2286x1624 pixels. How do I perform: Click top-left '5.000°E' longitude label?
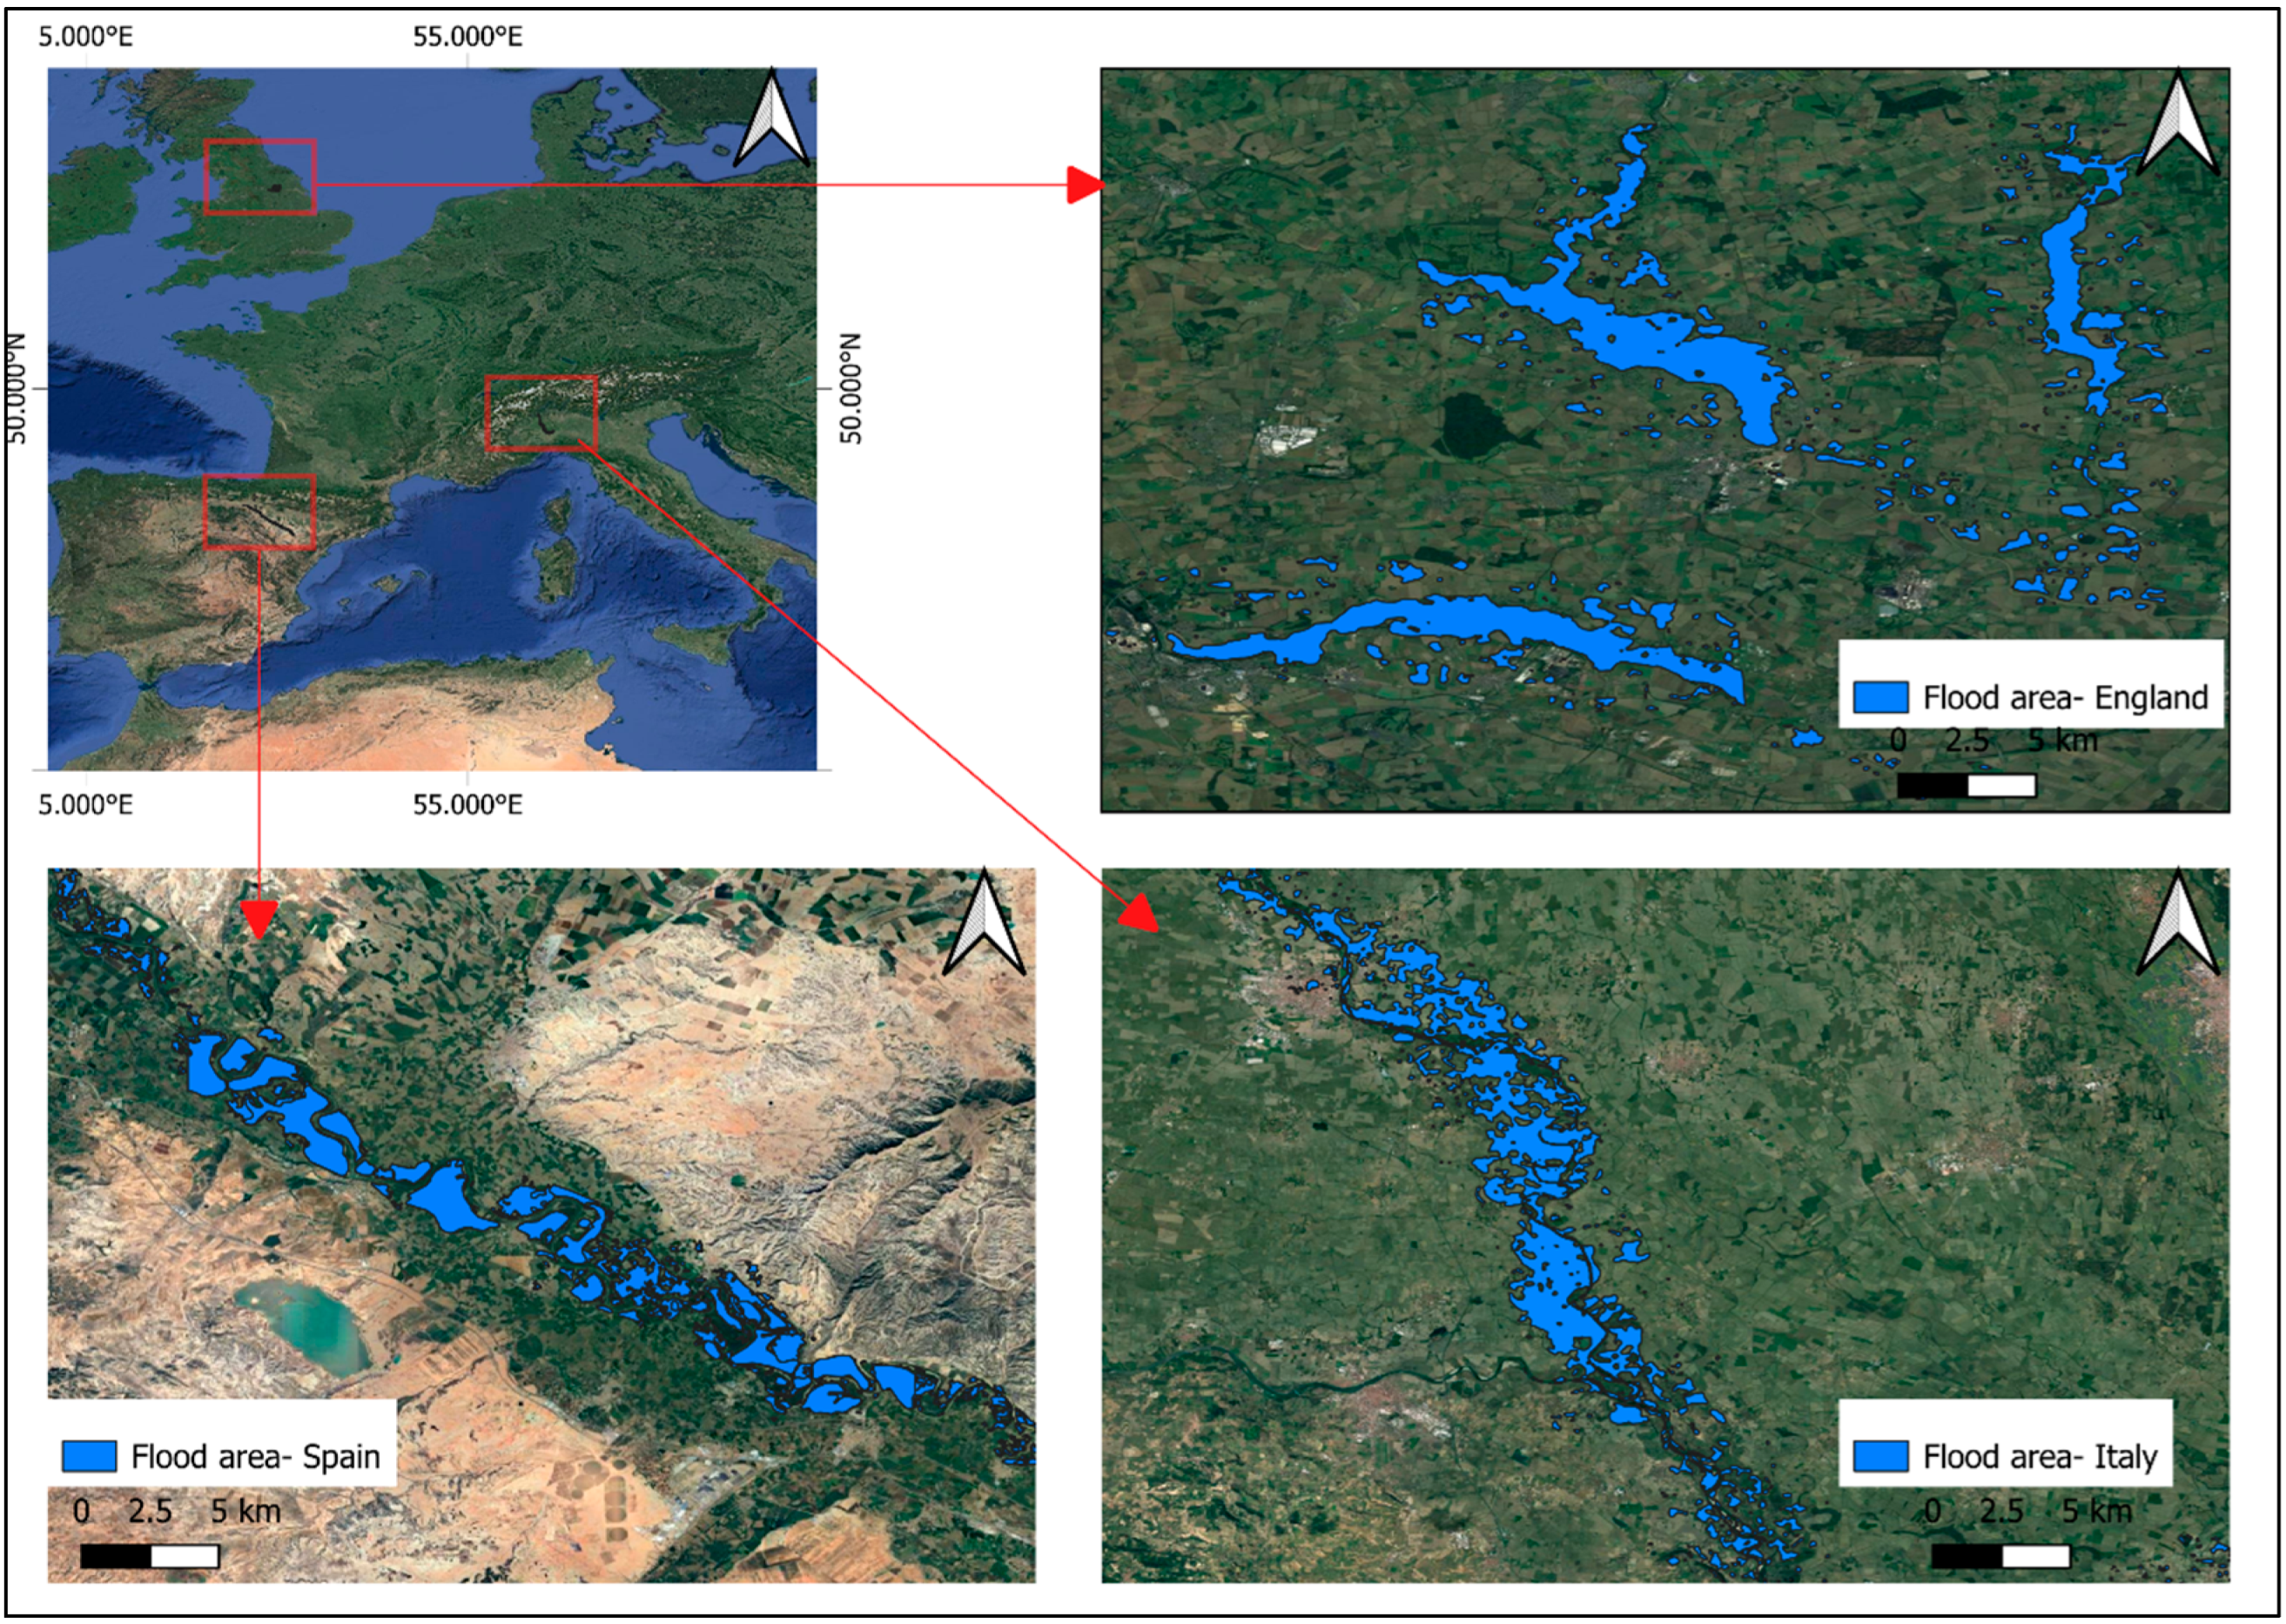click(85, 37)
